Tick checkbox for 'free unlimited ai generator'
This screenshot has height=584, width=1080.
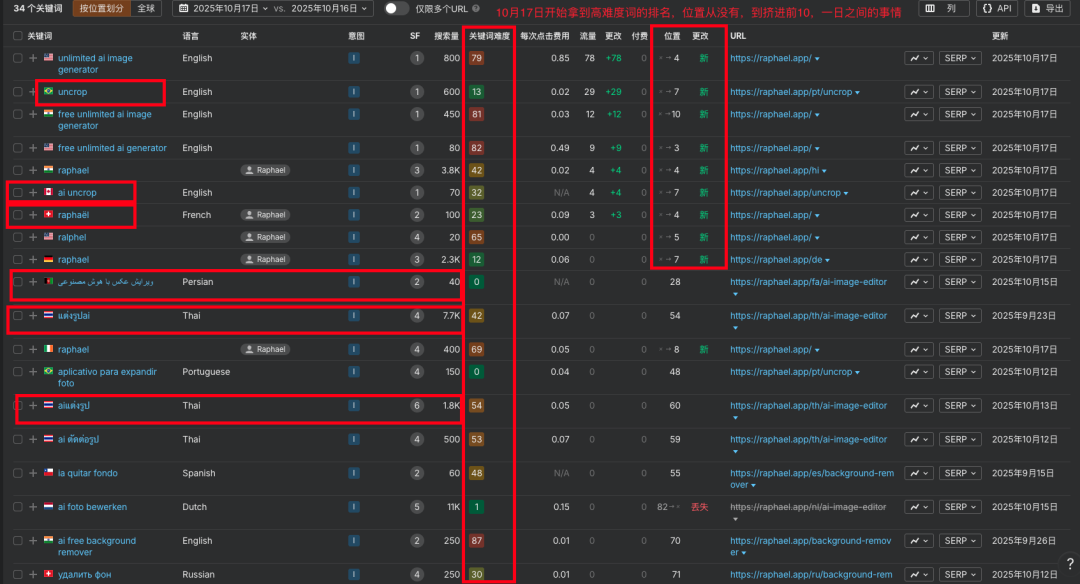tap(17, 147)
